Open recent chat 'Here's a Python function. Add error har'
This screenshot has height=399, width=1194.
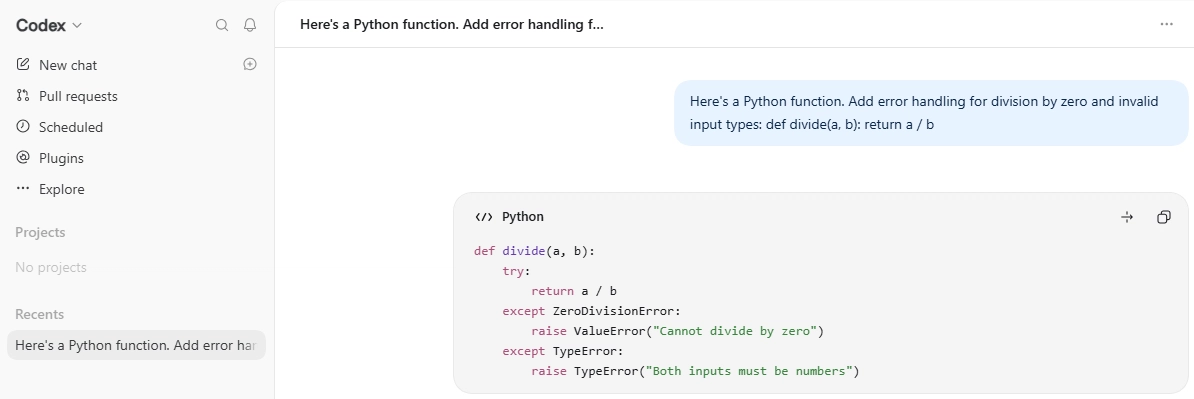tap(136, 345)
